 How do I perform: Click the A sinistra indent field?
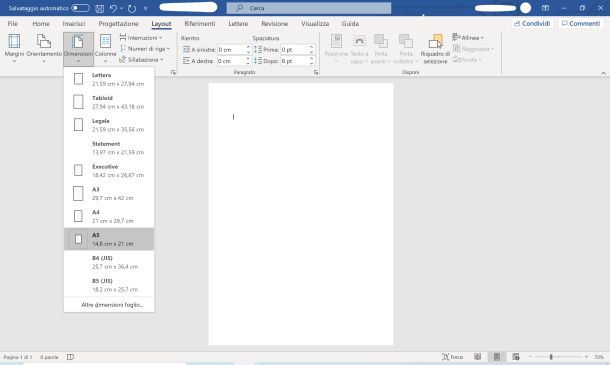pos(231,49)
